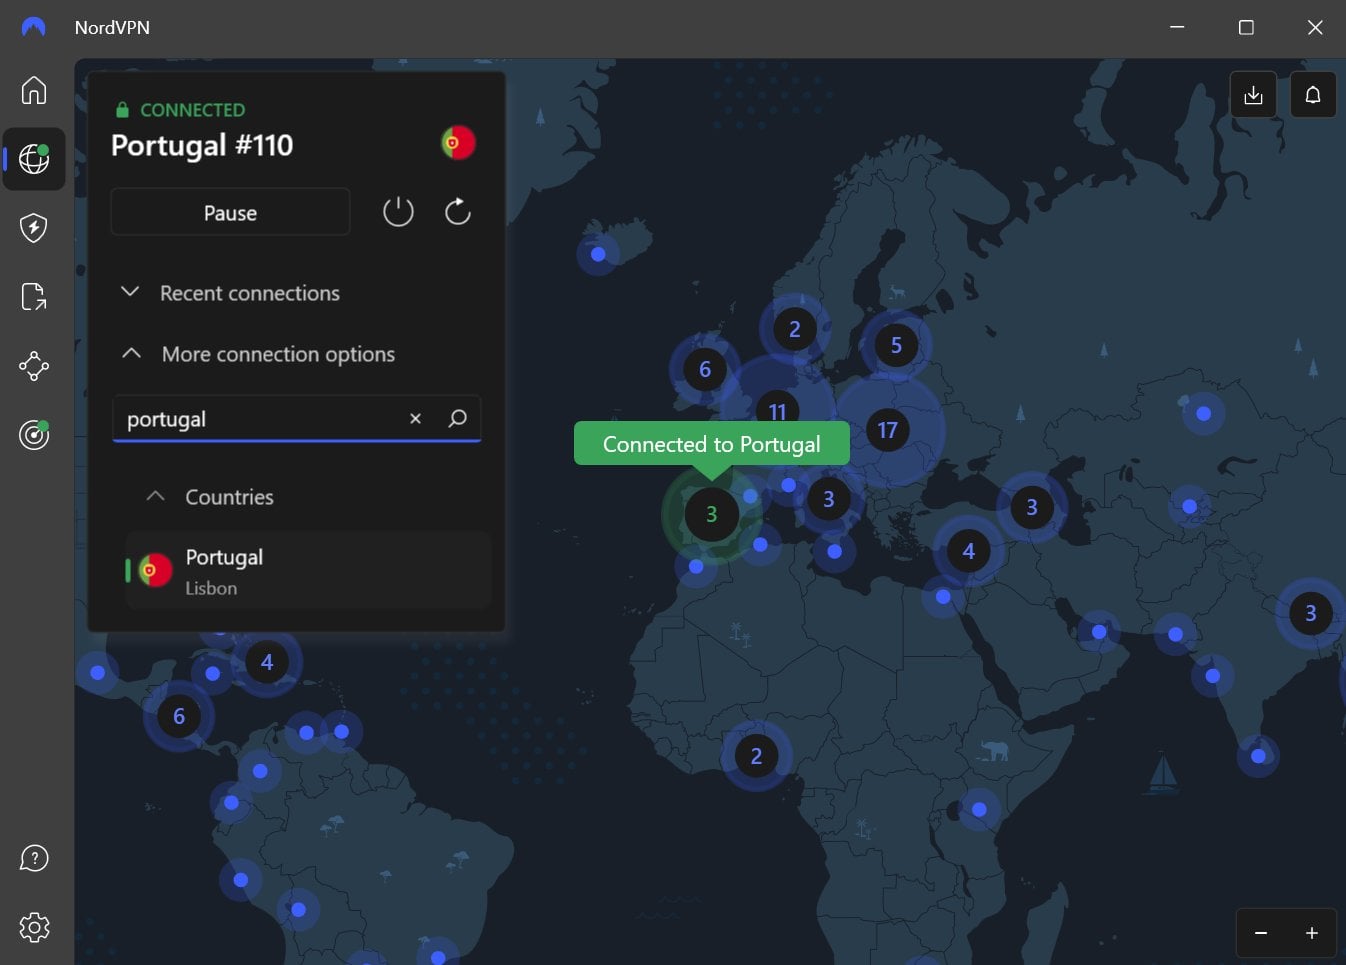Open Help via the question mark icon
1346x965 pixels.
click(33, 858)
